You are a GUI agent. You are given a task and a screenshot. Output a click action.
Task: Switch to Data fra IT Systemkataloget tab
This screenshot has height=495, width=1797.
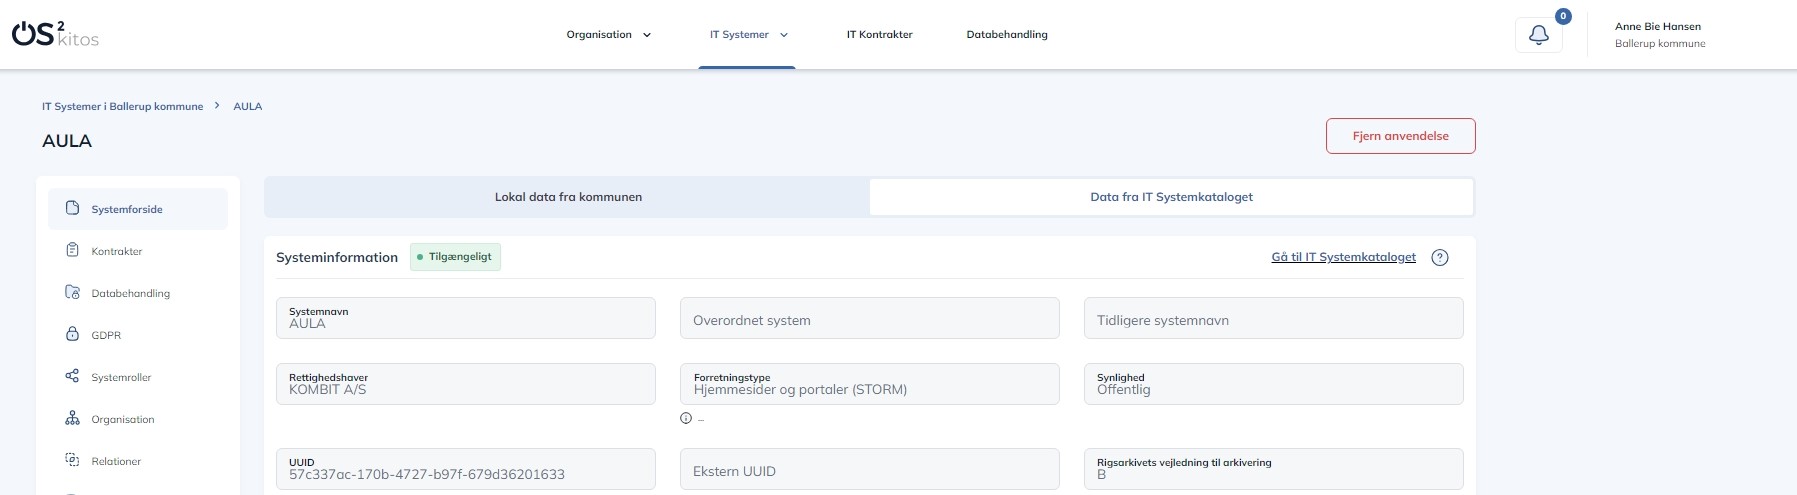click(x=1171, y=197)
